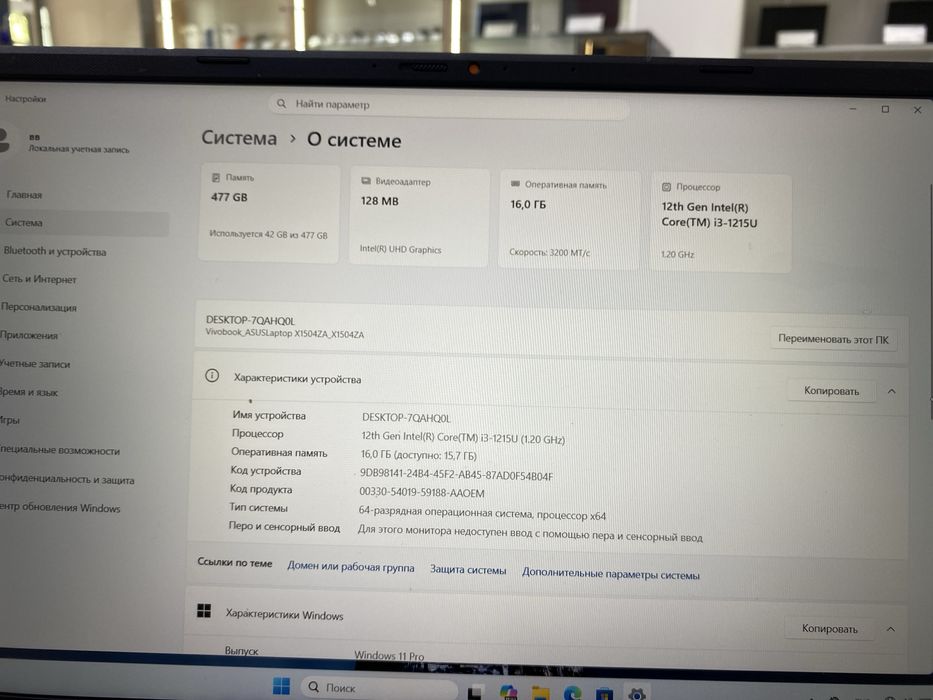This screenshot has height=700, width=933.
Task: Click the Оперативная память icon
Action: 515,184
